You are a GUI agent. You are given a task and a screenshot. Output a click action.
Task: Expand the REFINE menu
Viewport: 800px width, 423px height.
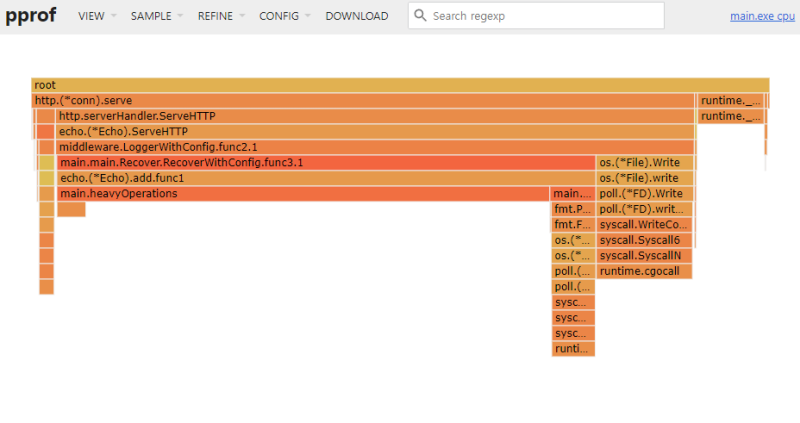coord(220,16)
